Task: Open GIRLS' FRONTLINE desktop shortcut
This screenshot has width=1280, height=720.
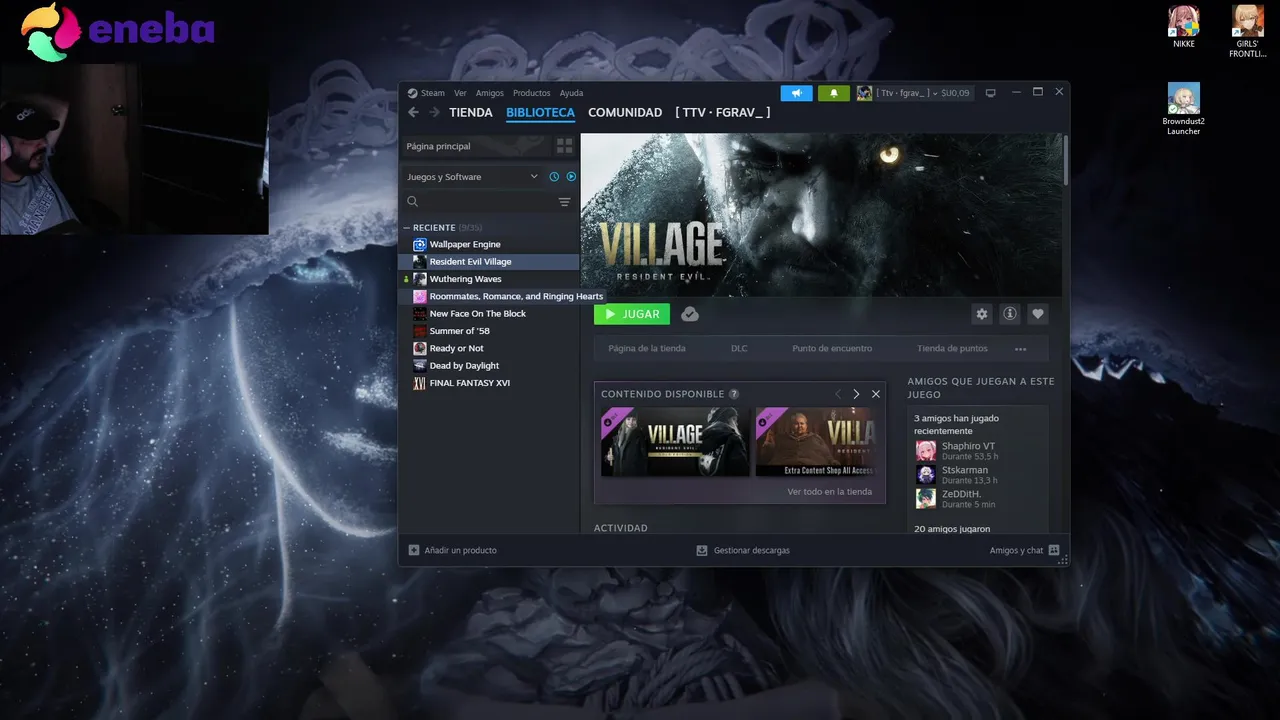Action: [1247, 30]
